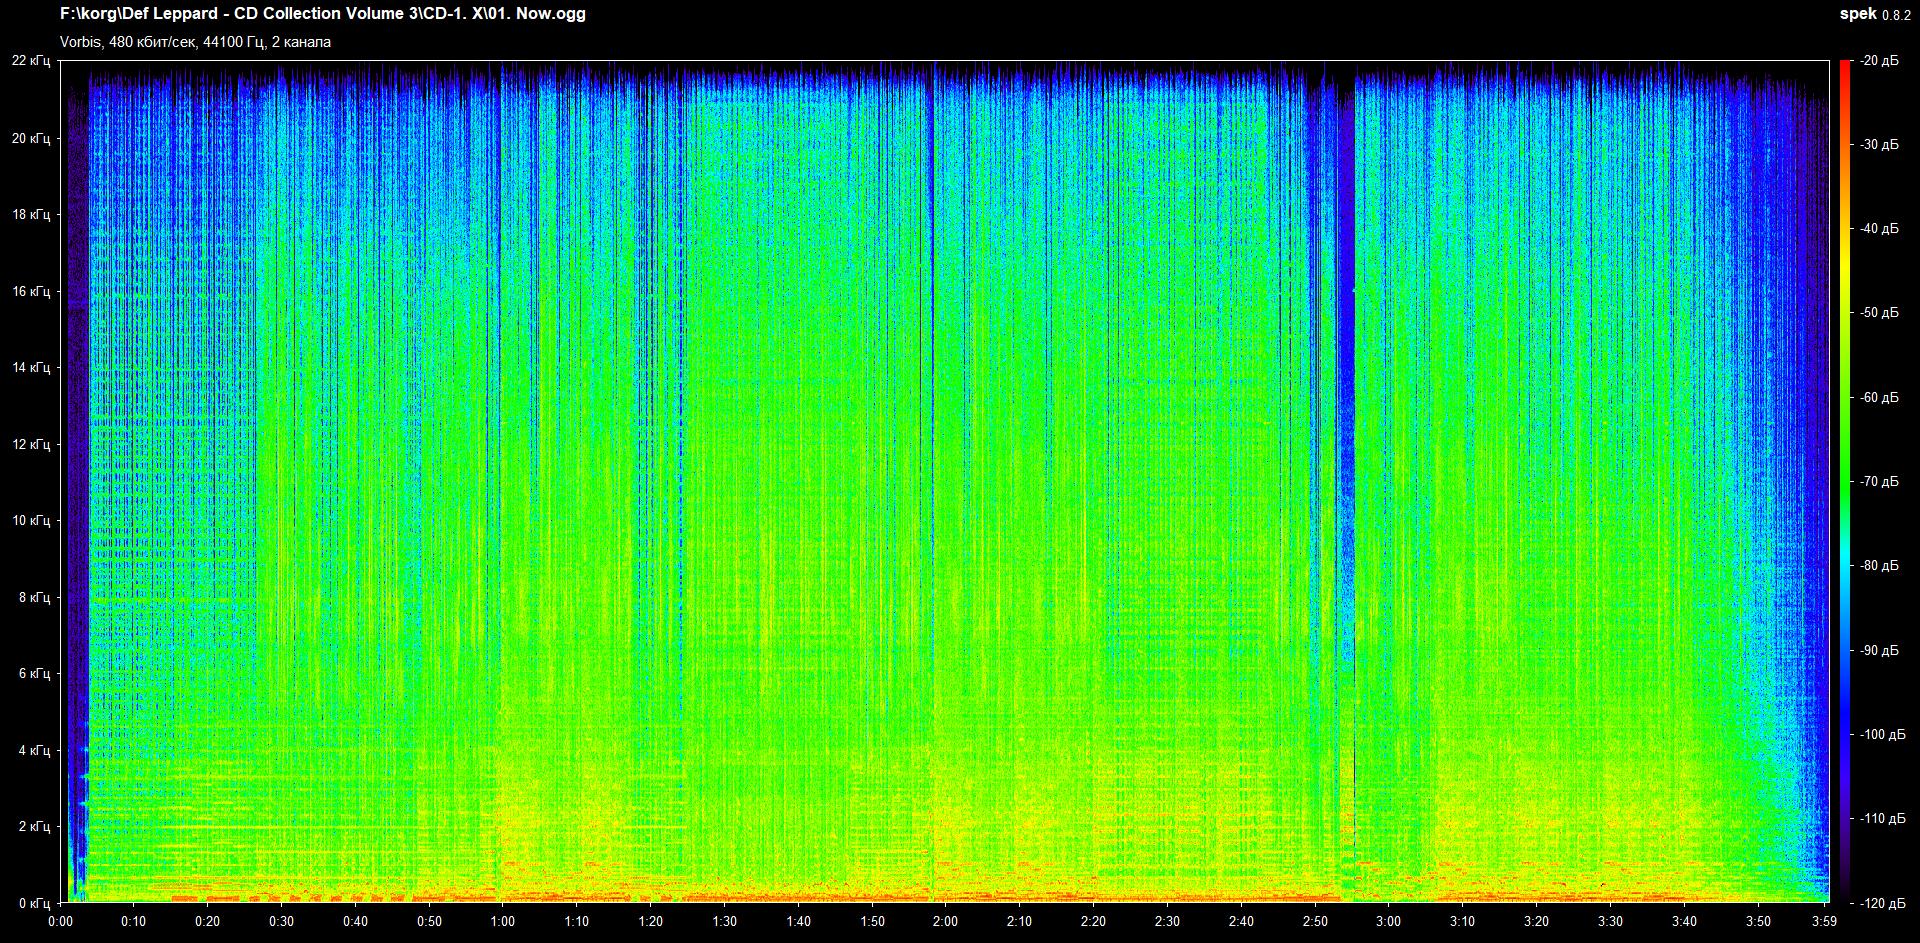Screen dimensions: 1920x943
Task: Click the file path title ending in Now.ogg
Action: coord(322,14)
